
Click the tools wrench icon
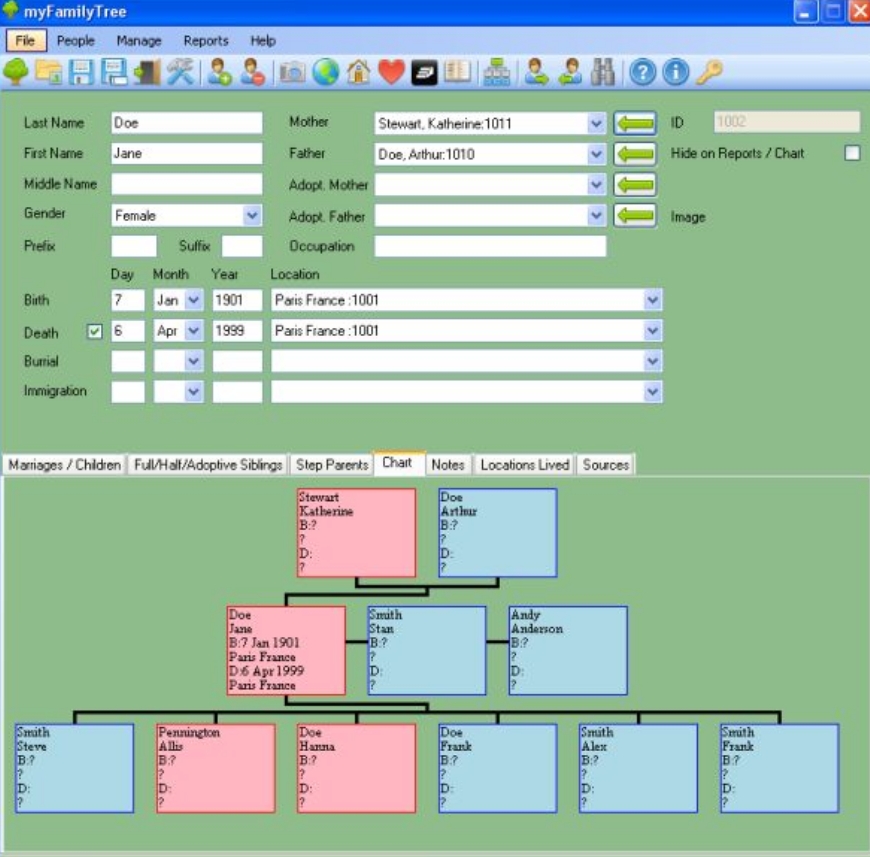coord(181,72)
